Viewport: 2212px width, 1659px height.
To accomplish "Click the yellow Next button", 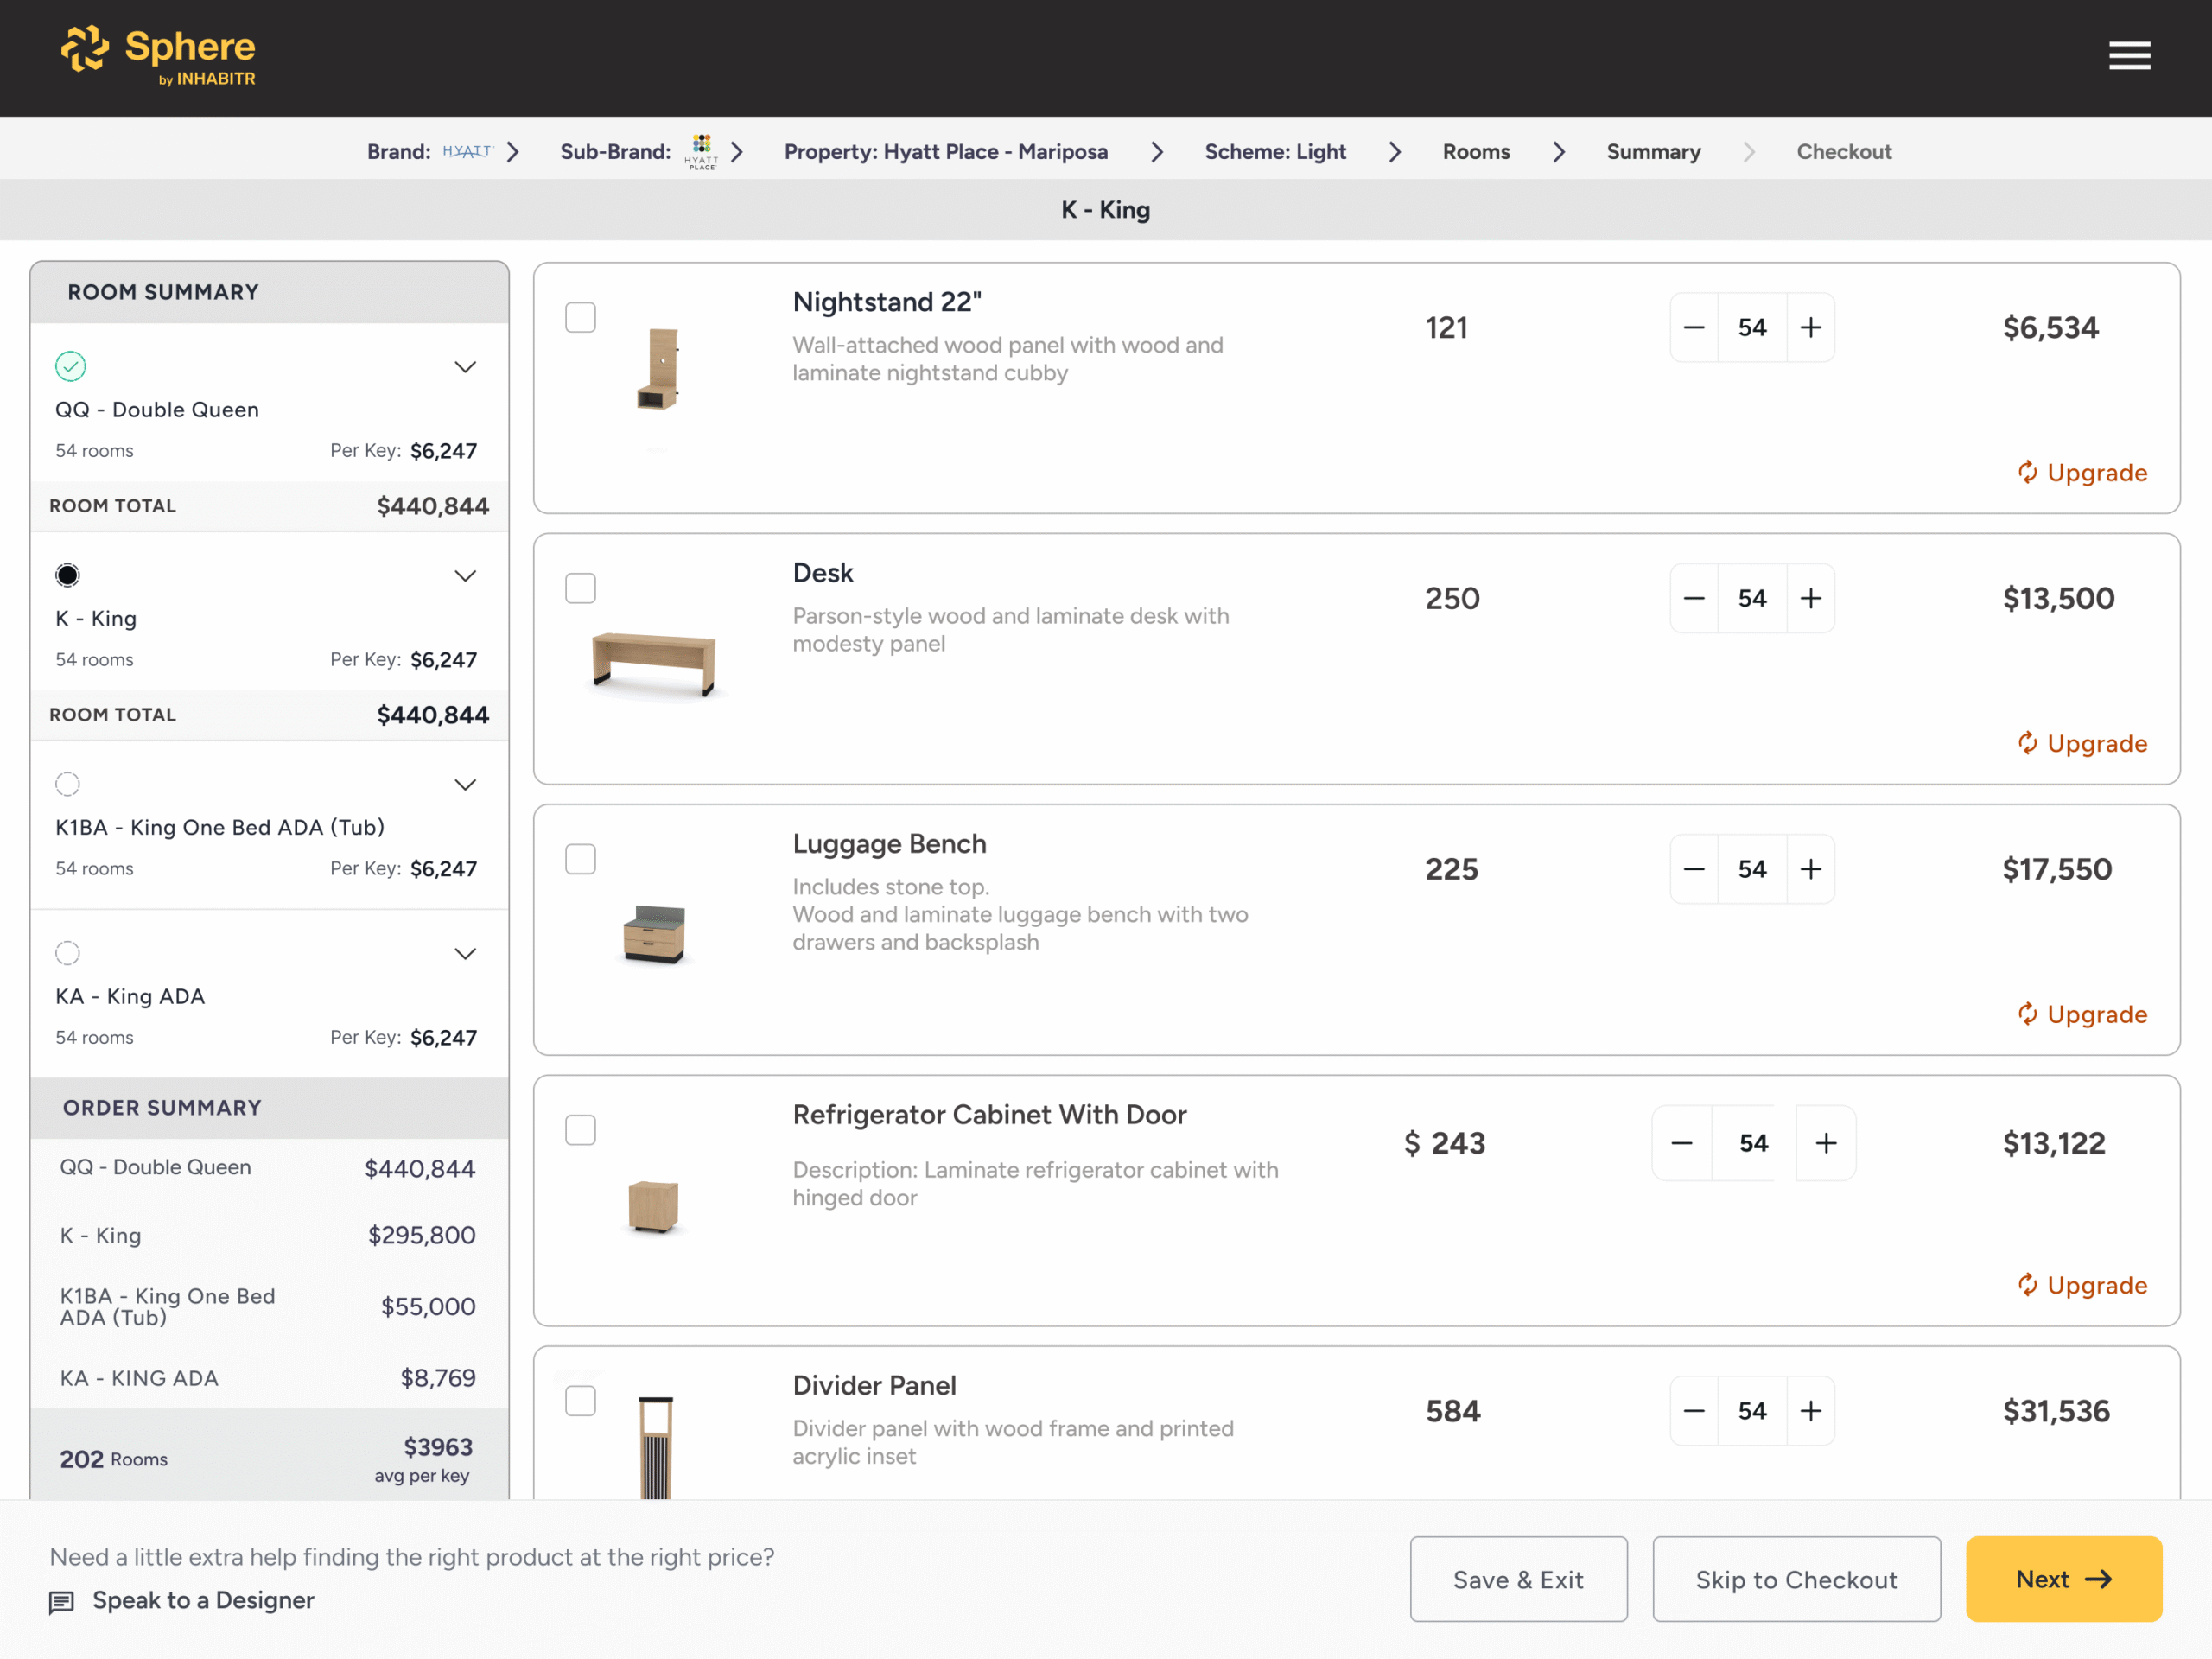I will point(2063,1579).
